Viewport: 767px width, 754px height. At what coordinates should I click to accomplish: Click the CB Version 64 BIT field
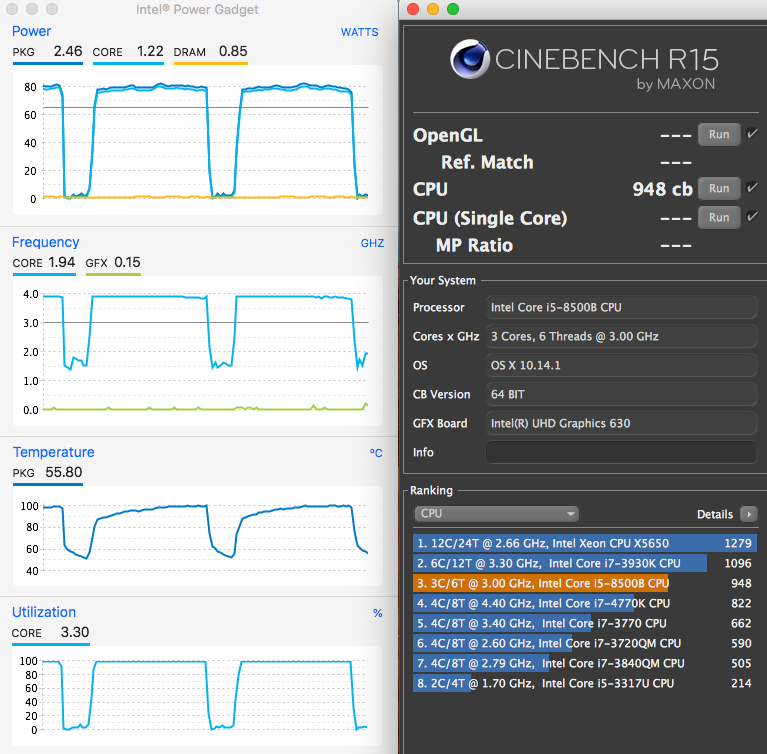(x=621, y=394)
